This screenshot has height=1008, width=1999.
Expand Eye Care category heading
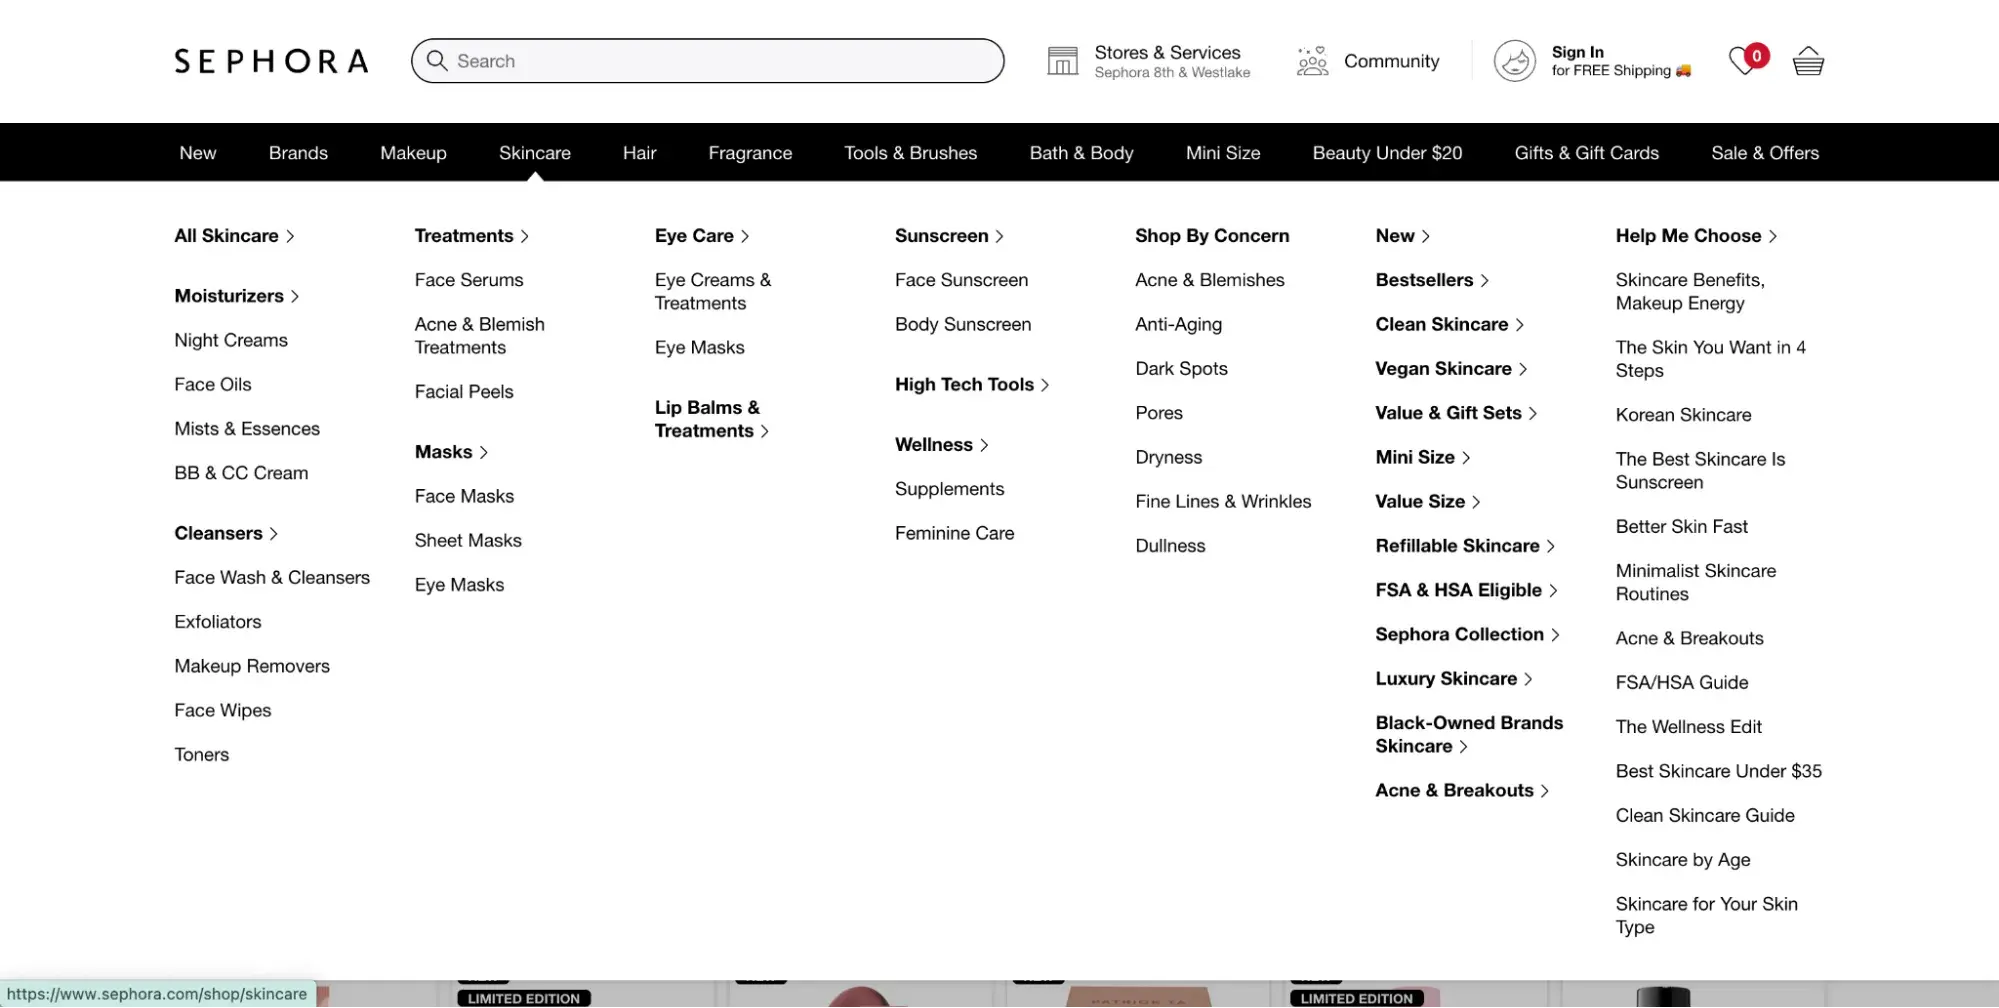click(702, 236)
